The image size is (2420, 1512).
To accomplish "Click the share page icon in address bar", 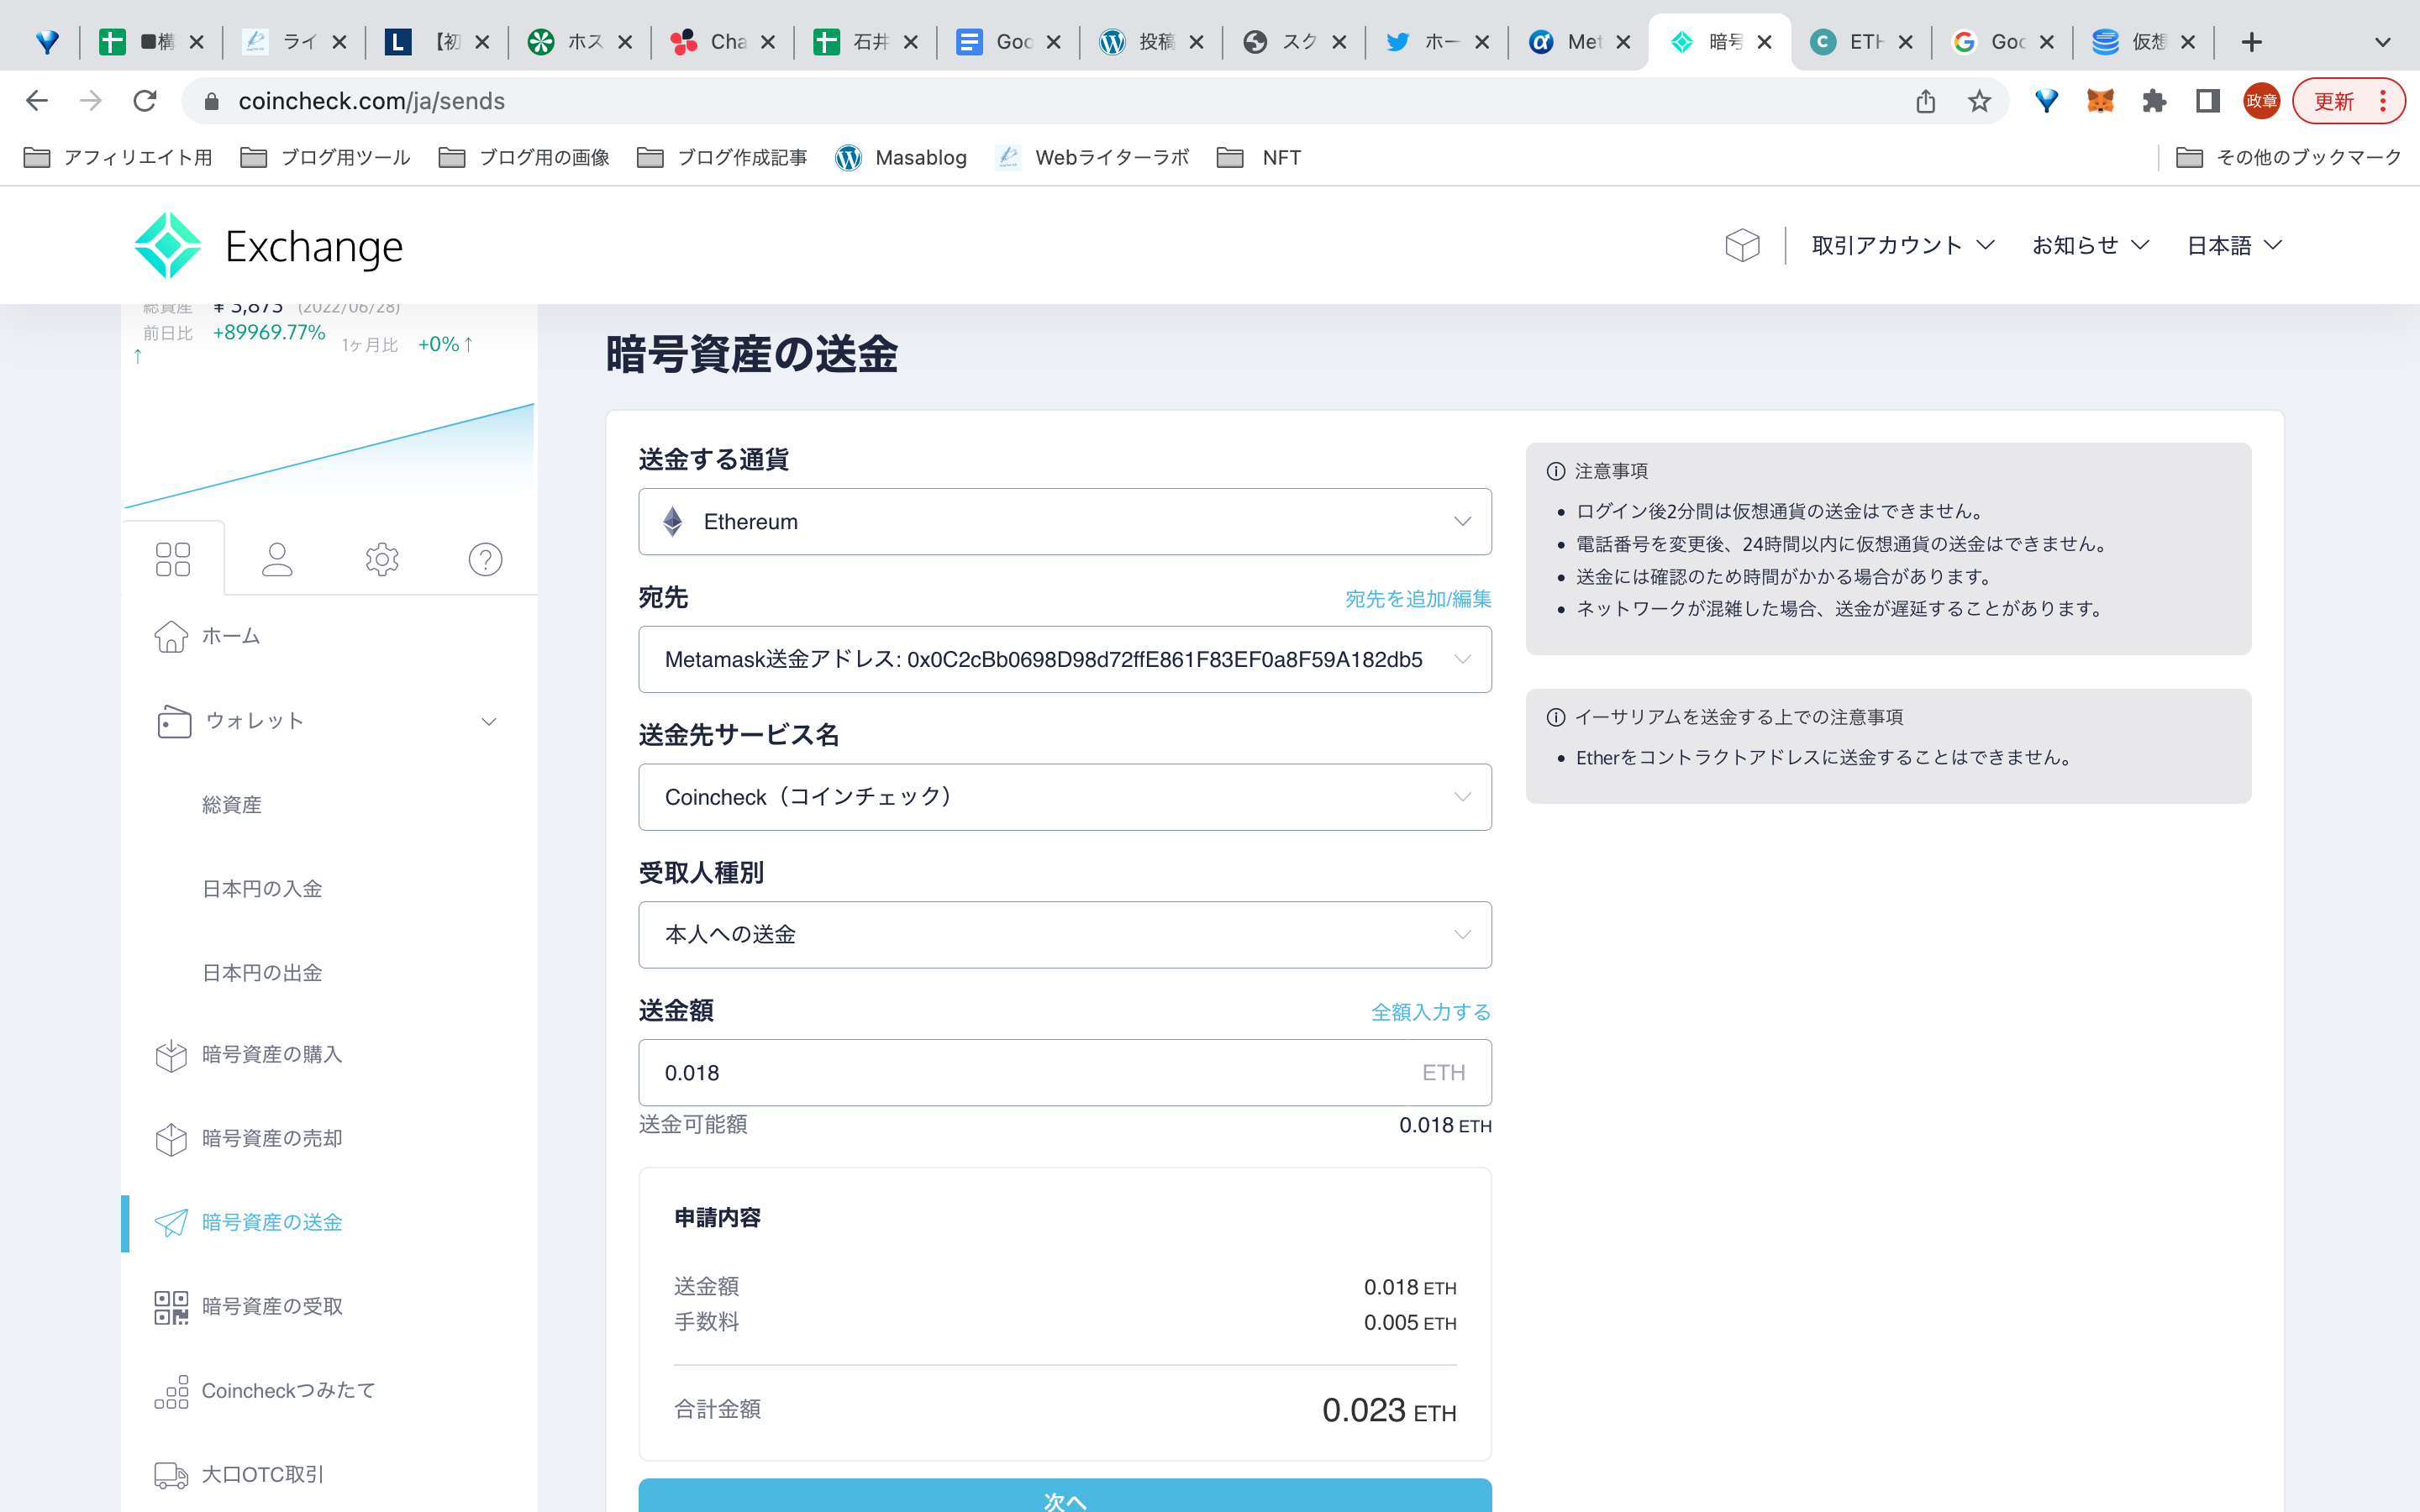I will 1925,101.
